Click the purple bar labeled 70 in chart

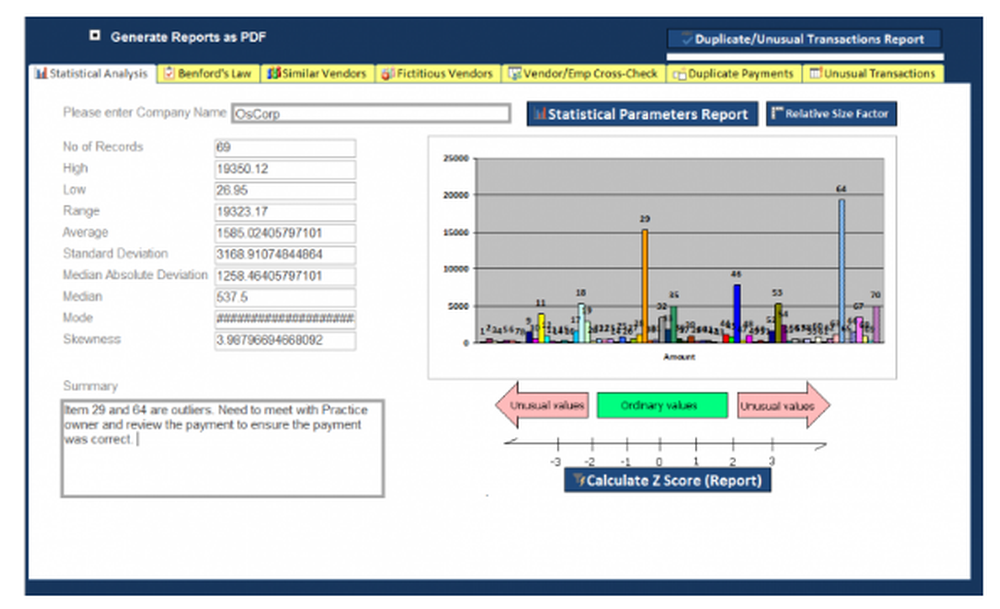coord(876,324)
